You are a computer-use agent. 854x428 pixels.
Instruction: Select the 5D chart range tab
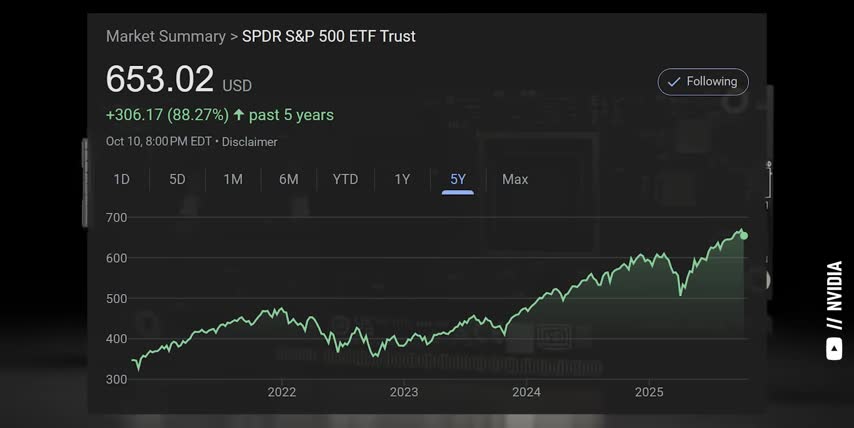pyautogui.click(x=177, y=179)
